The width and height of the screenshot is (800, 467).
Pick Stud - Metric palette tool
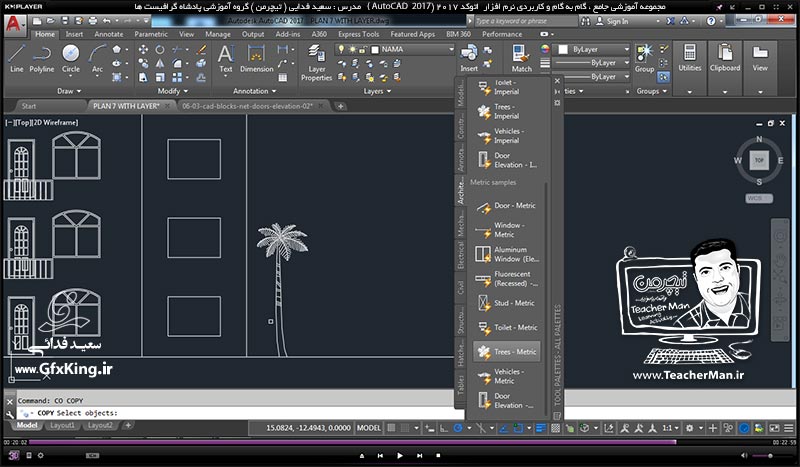[x=506, y=303]
